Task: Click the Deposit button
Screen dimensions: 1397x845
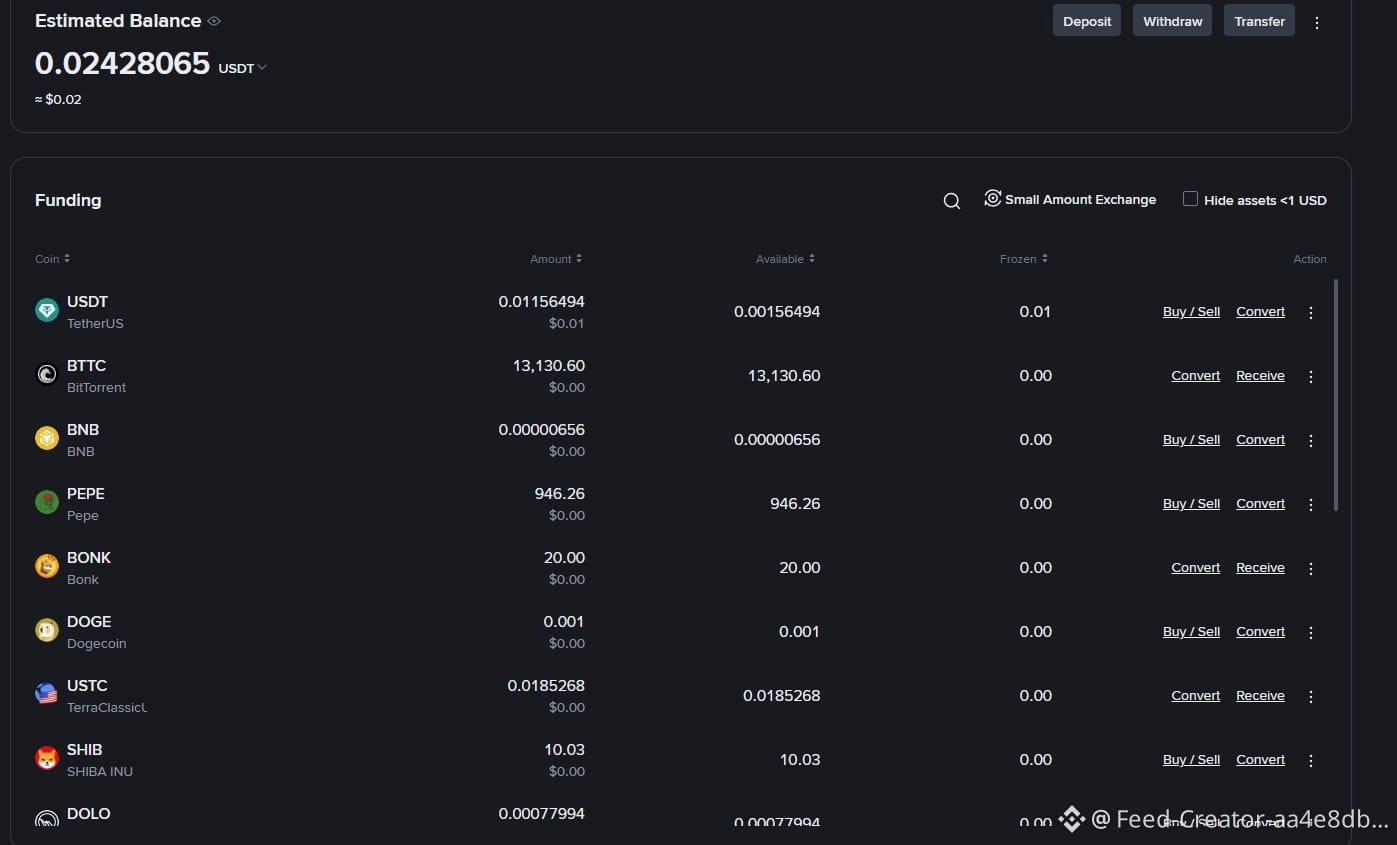Action: [x=1087, y=21]
